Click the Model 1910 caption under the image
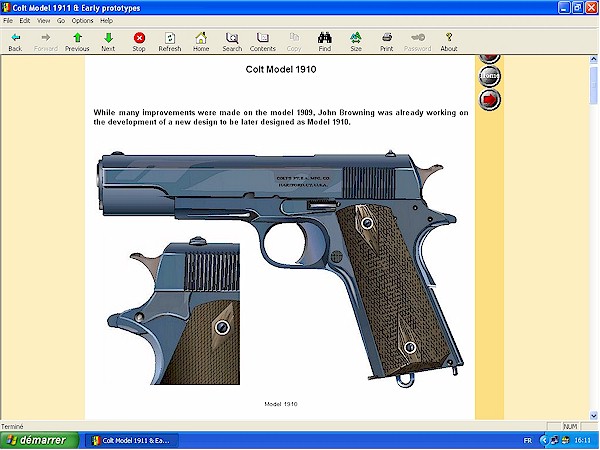The width and height of the screenshot is (600, 450). point(281,404)
